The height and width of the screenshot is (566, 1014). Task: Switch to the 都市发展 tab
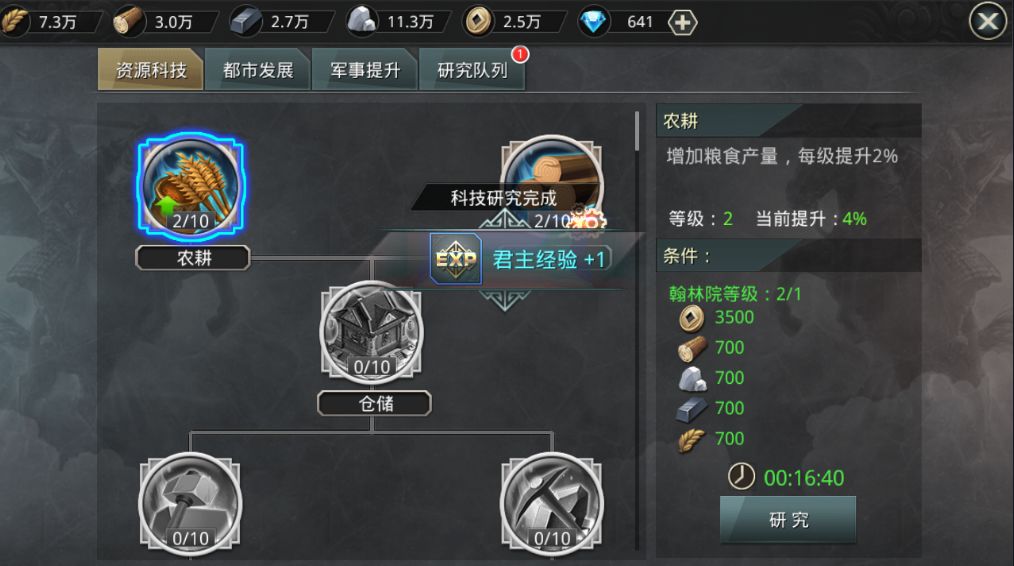coord(258,70)
